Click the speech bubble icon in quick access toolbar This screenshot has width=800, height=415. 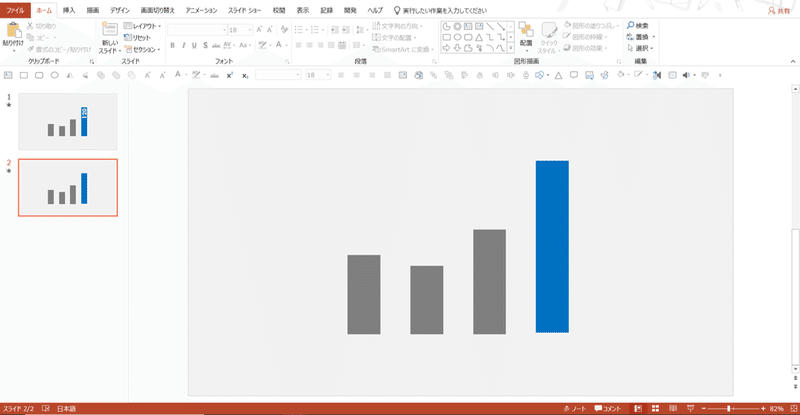(574, 76)
